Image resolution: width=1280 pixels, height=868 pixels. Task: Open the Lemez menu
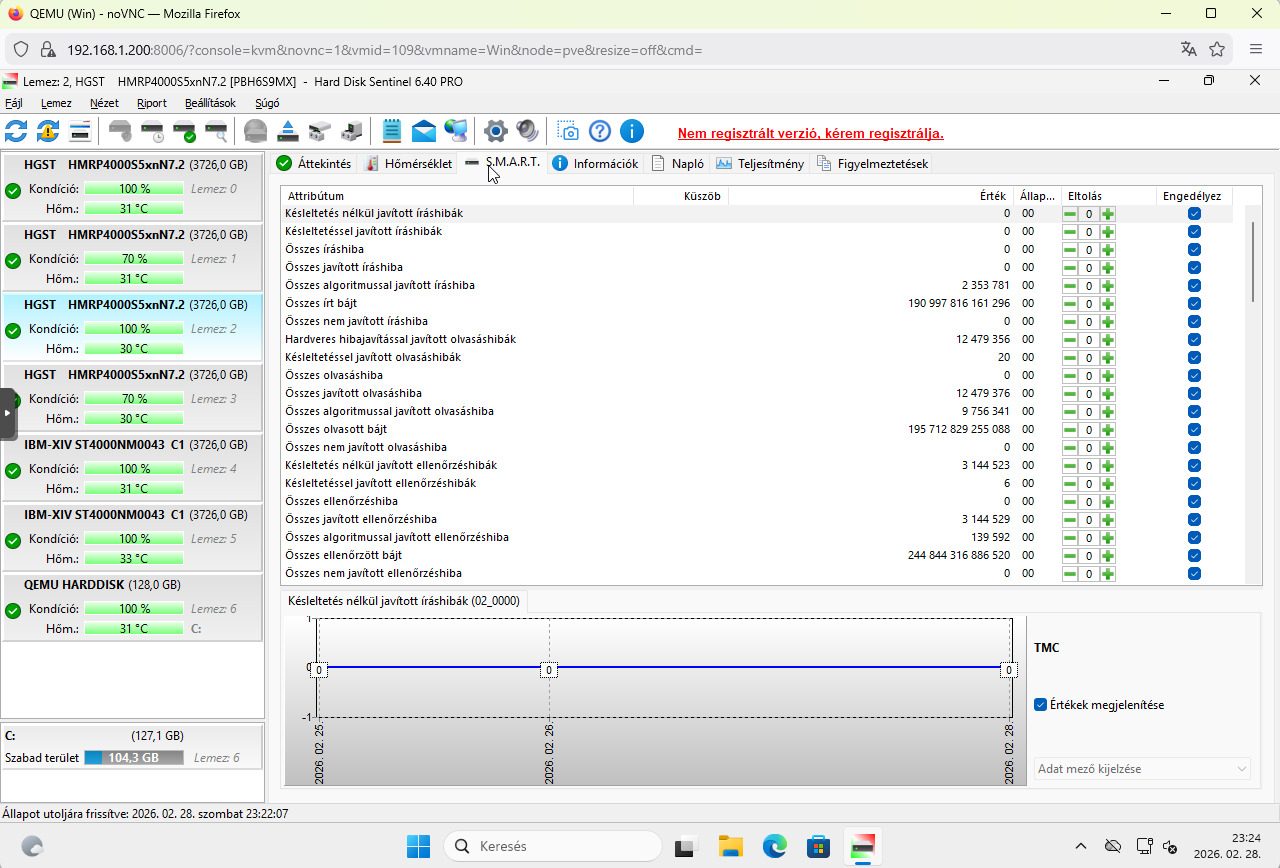(x=56, y=103)
